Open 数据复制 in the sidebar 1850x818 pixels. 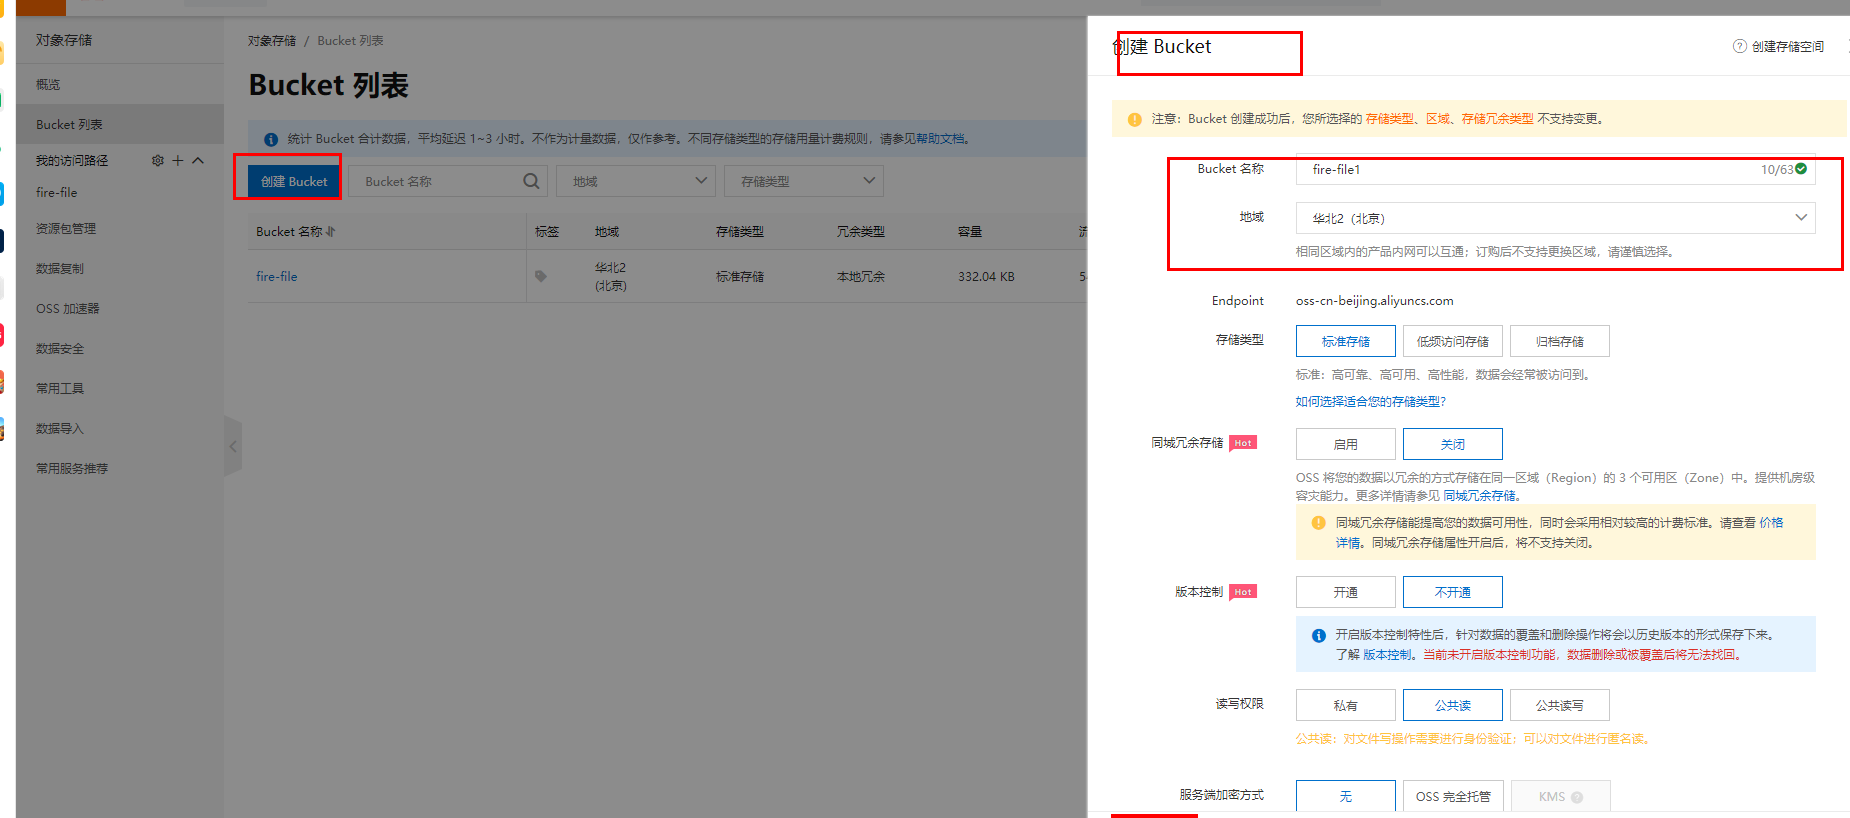60,268
